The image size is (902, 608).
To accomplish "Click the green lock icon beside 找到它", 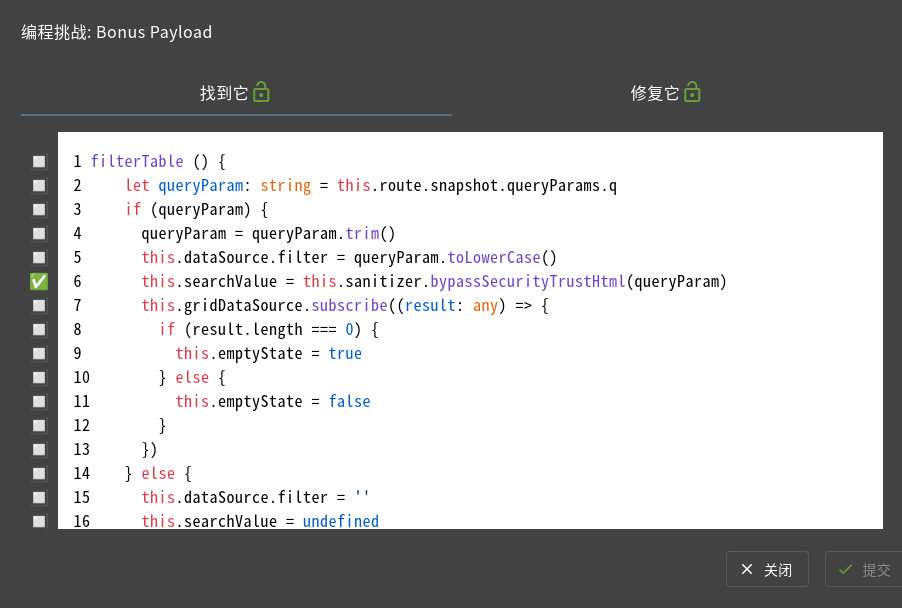I will [261, 92].
